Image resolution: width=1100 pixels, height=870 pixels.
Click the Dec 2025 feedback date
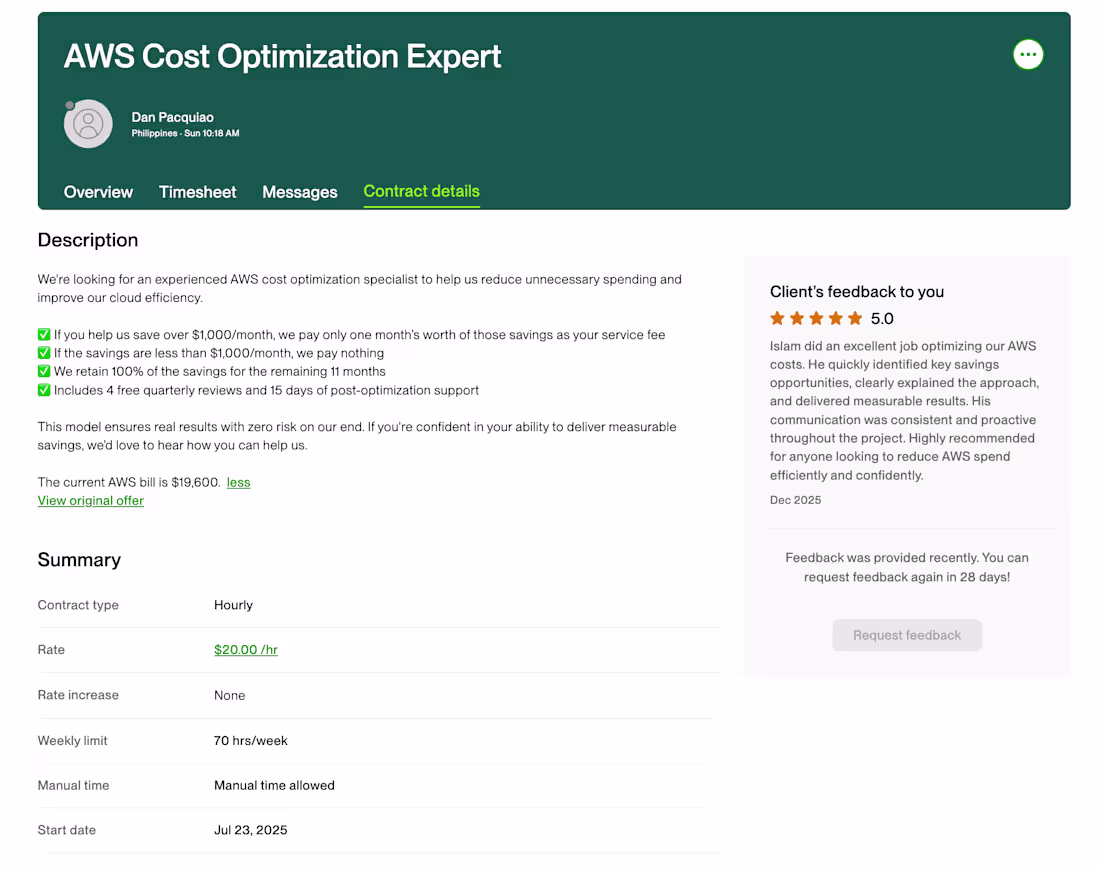click(x=795, y=499)
